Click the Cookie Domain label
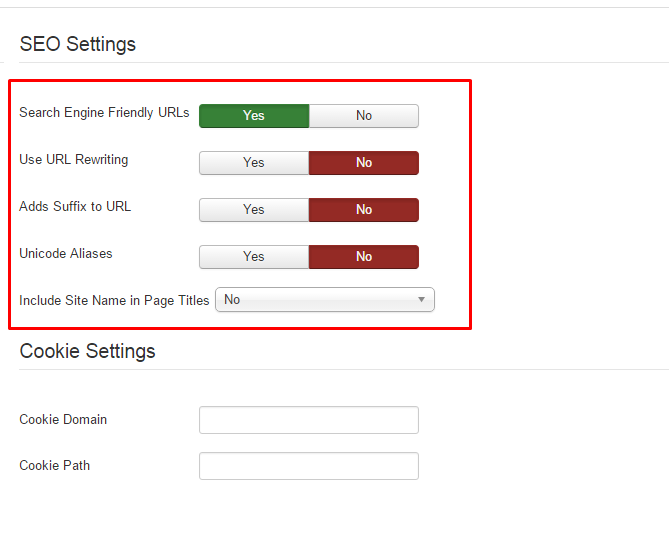Image resolution: width=669 pixels, height=546 pixels. pos(63,419)
